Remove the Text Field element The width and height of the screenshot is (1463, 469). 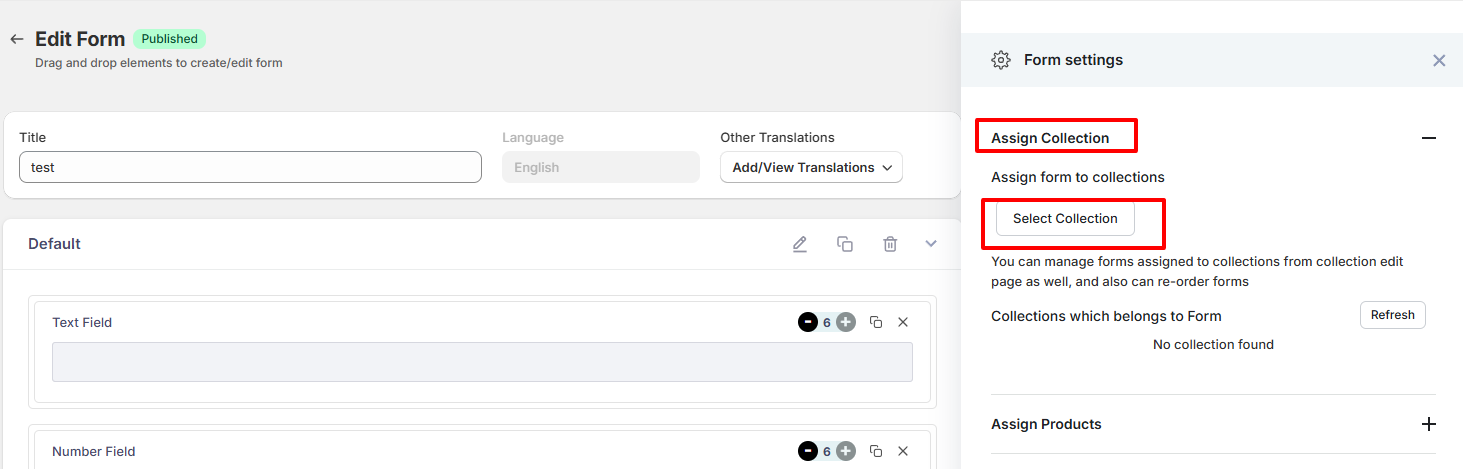click(x=903, y=322)
